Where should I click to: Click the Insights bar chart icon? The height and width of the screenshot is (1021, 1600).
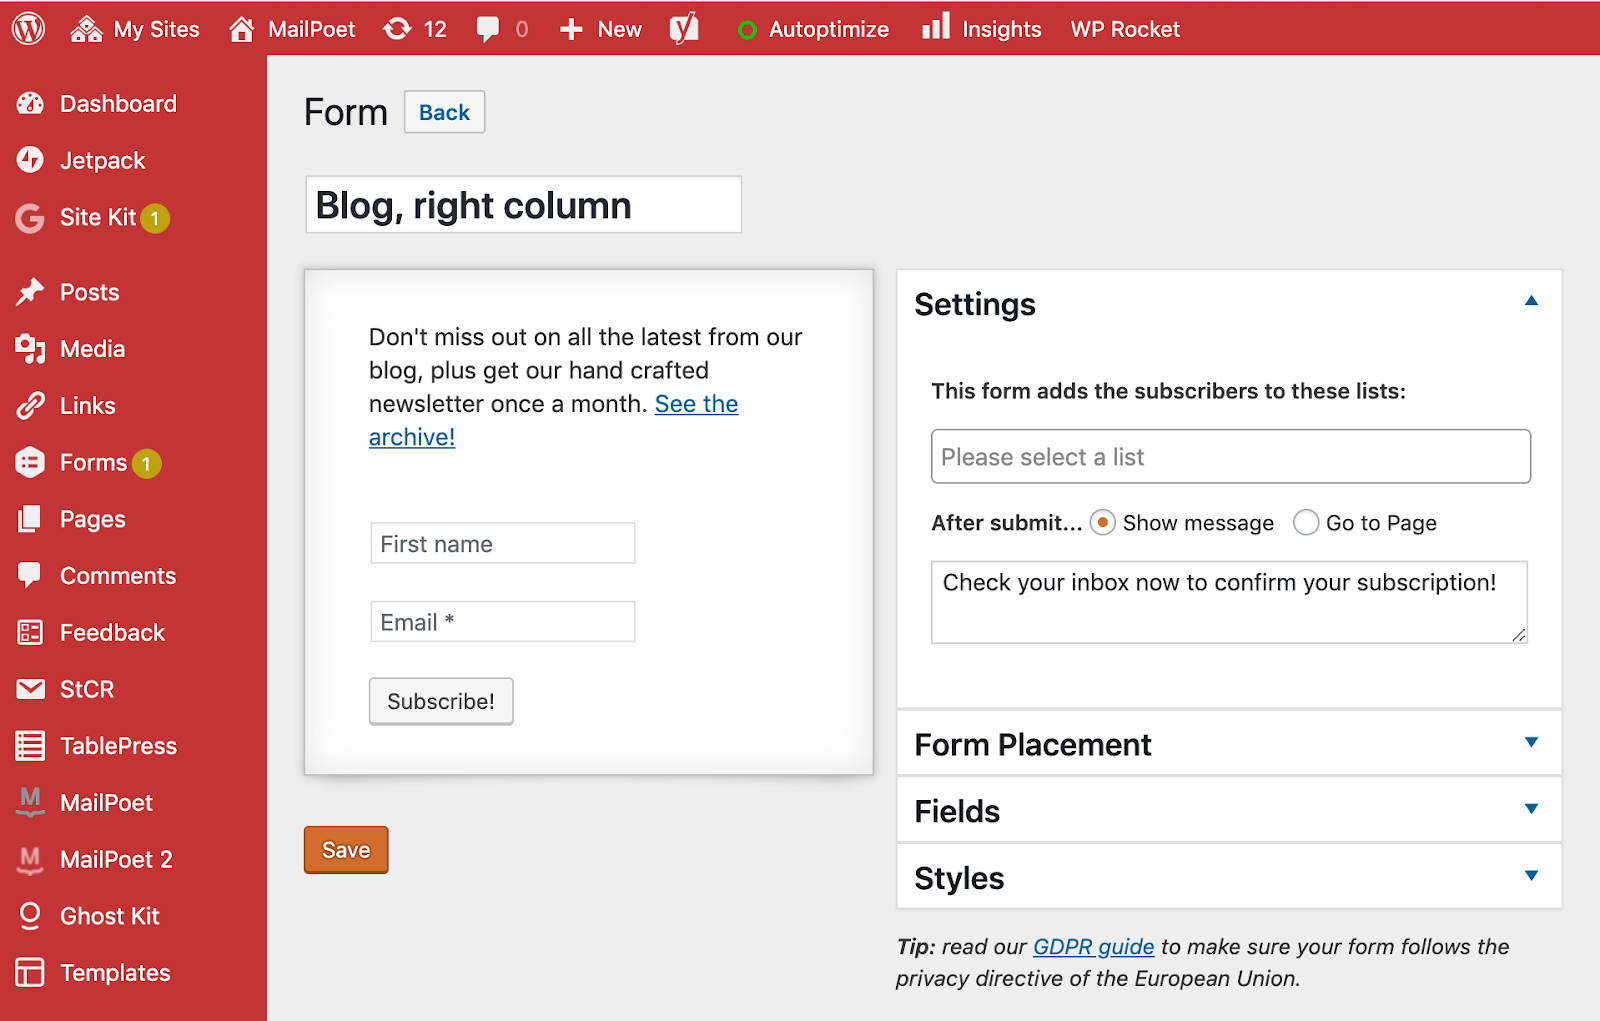tap(936, 27)
